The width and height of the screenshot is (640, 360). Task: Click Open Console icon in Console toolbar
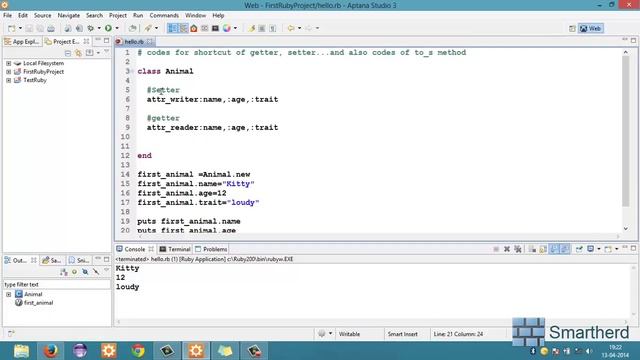pyautogui.click(x=608, y=249)
